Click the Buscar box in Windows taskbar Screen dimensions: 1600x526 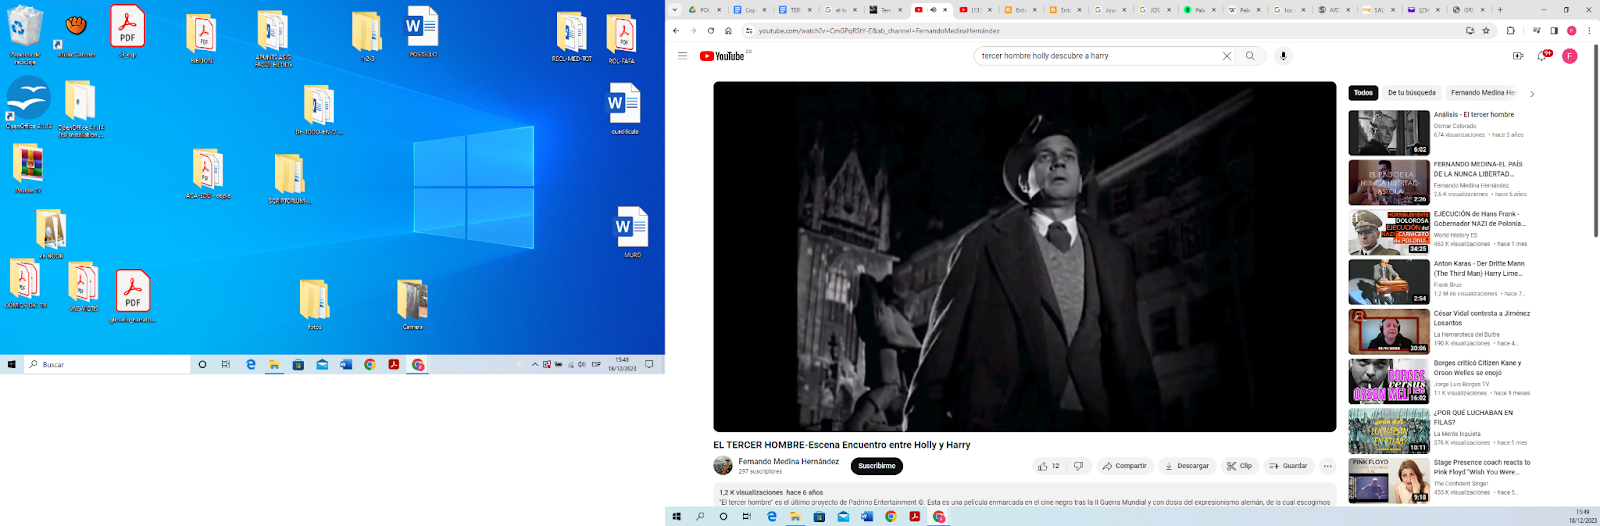click(107, 365)
